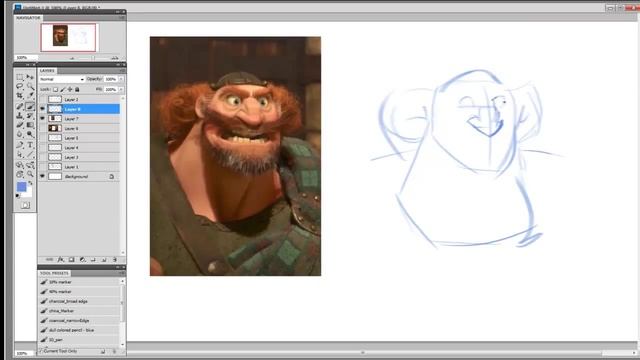The height and width of the screenshot is (360, 640).
Task: Hide Layer 7 visibility eye
Action: point(42,119)
